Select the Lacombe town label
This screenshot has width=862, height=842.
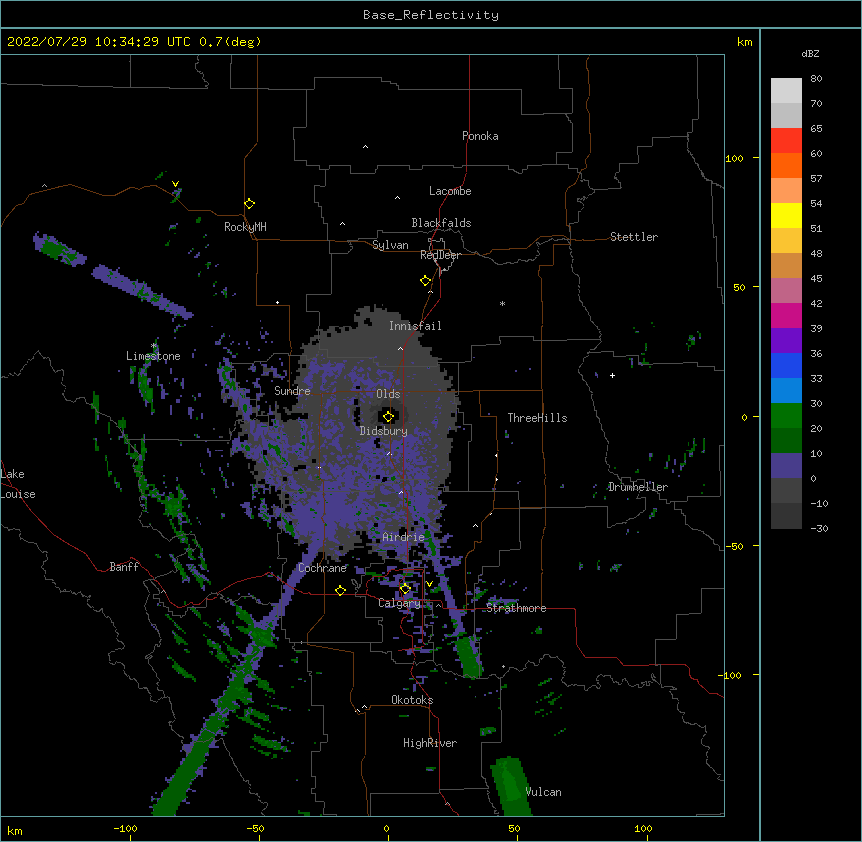(x=450, y=191)
